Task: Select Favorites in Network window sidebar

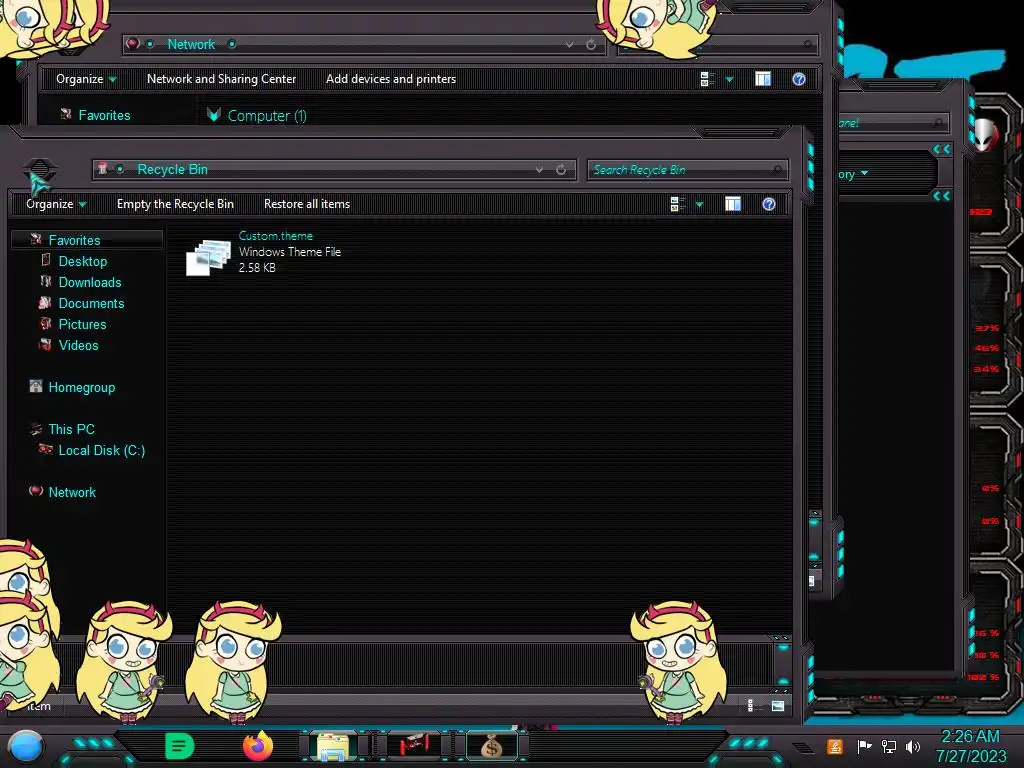Action: (104, 116)
